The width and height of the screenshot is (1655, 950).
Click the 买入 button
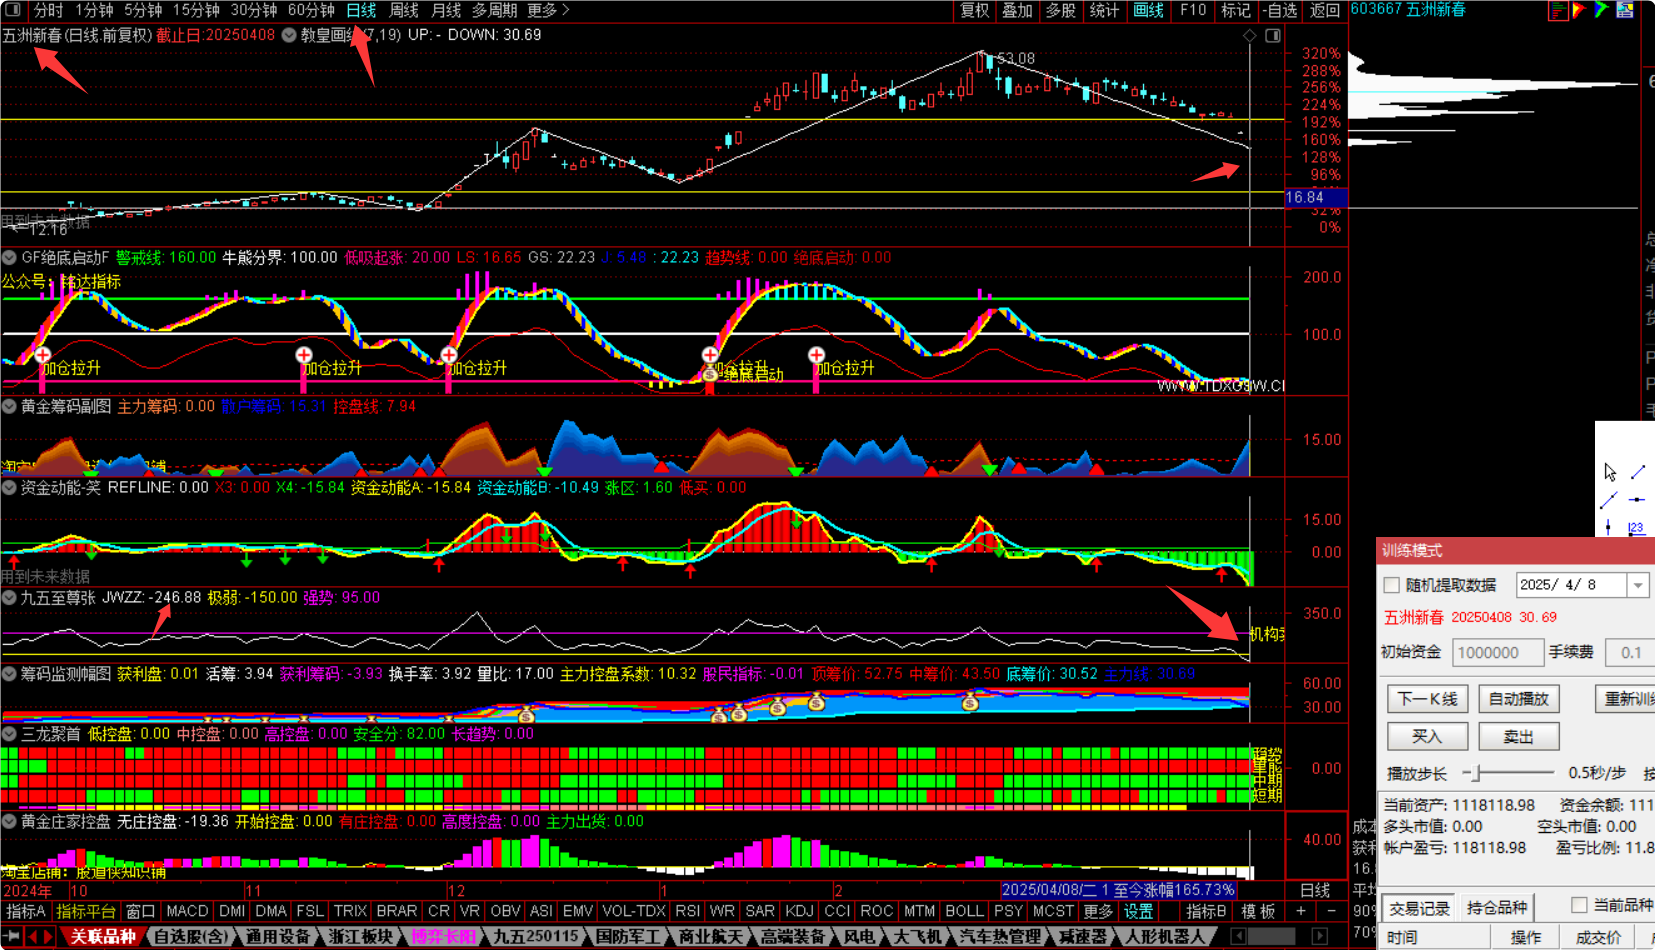pyautogui.click(x=1427, y=737)
